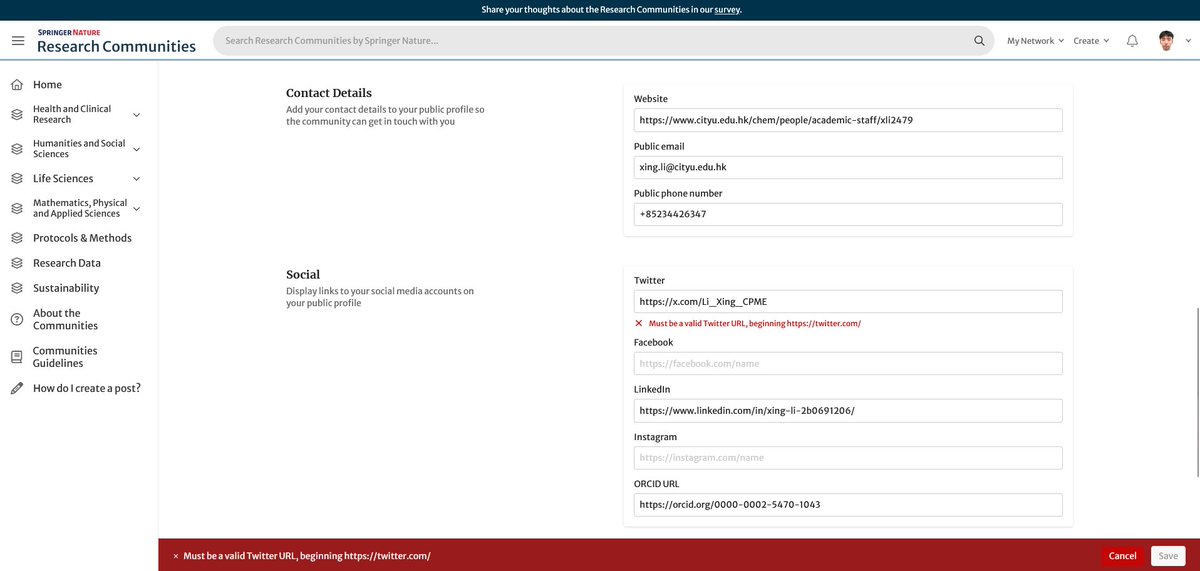Expand Mathematics, Physical and Applied Sciences chevron
1200x571 pixels.
click(x=137, y=208)
